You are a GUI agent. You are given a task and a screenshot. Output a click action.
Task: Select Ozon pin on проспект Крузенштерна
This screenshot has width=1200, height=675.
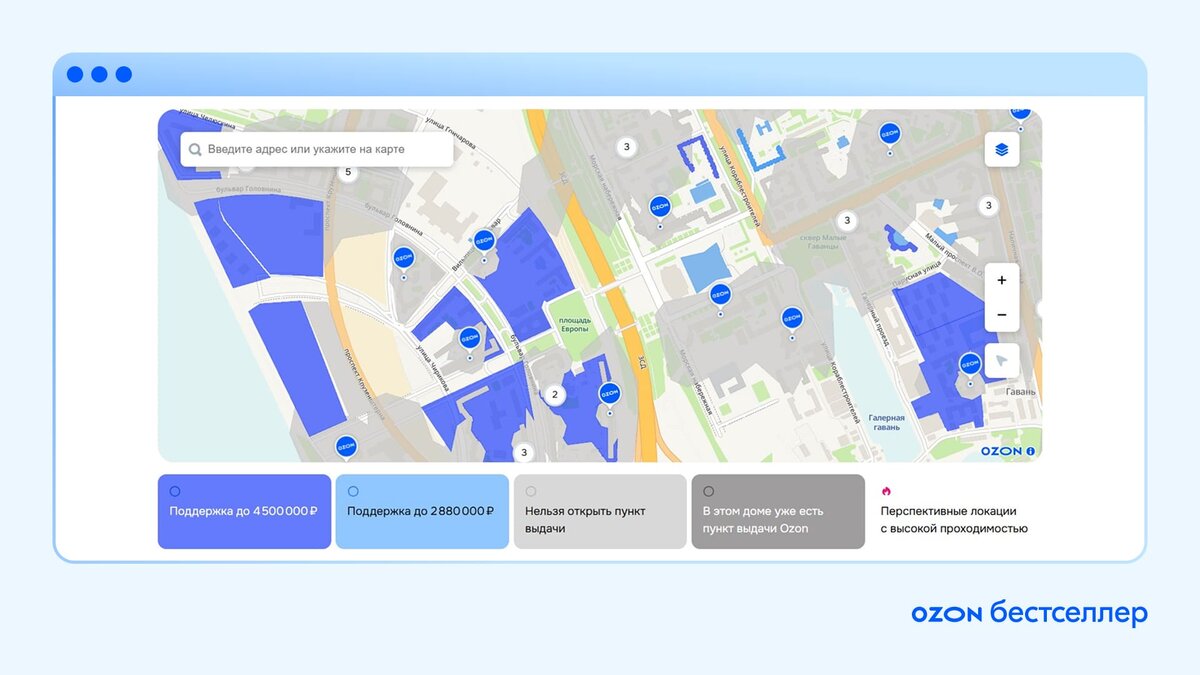[346, 447]
